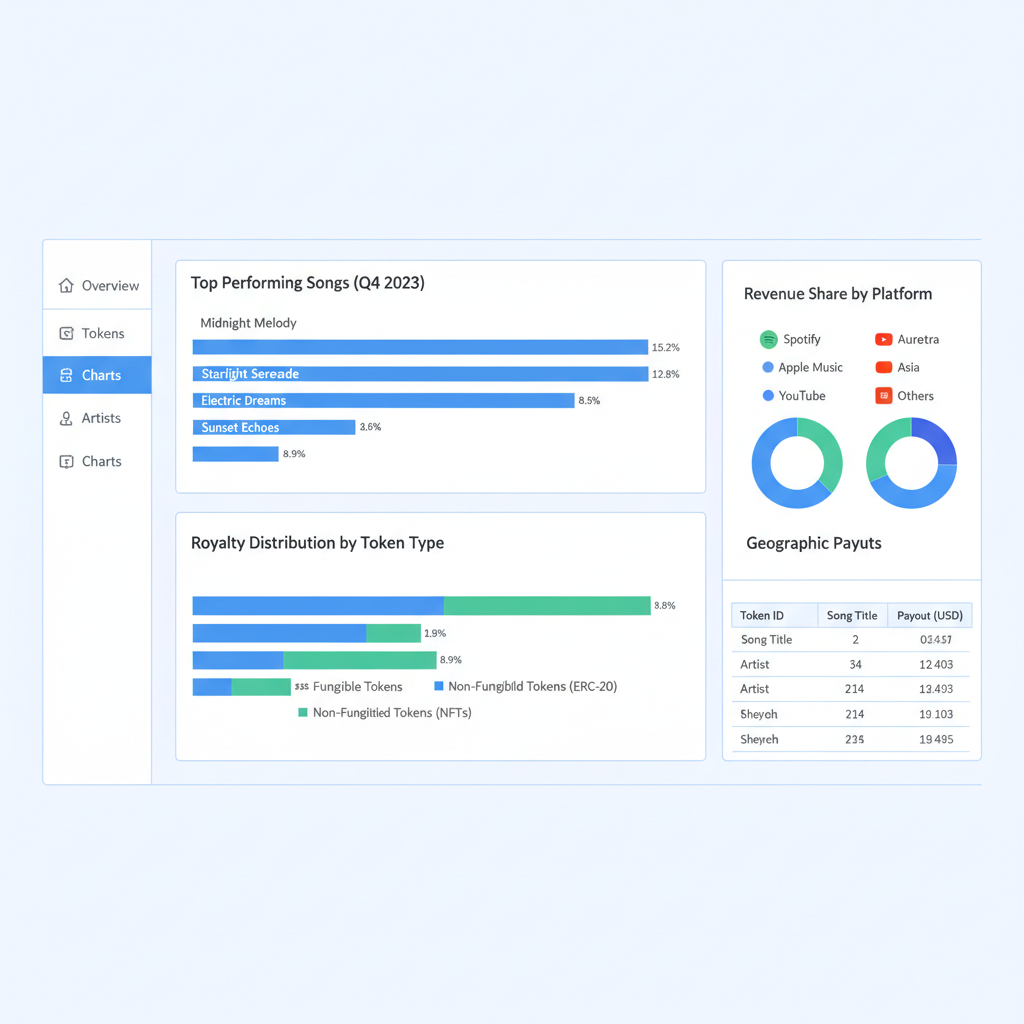Select the red Auretra play icon
This screenshot has width=1024, height=1024.
tap(883, 339)
